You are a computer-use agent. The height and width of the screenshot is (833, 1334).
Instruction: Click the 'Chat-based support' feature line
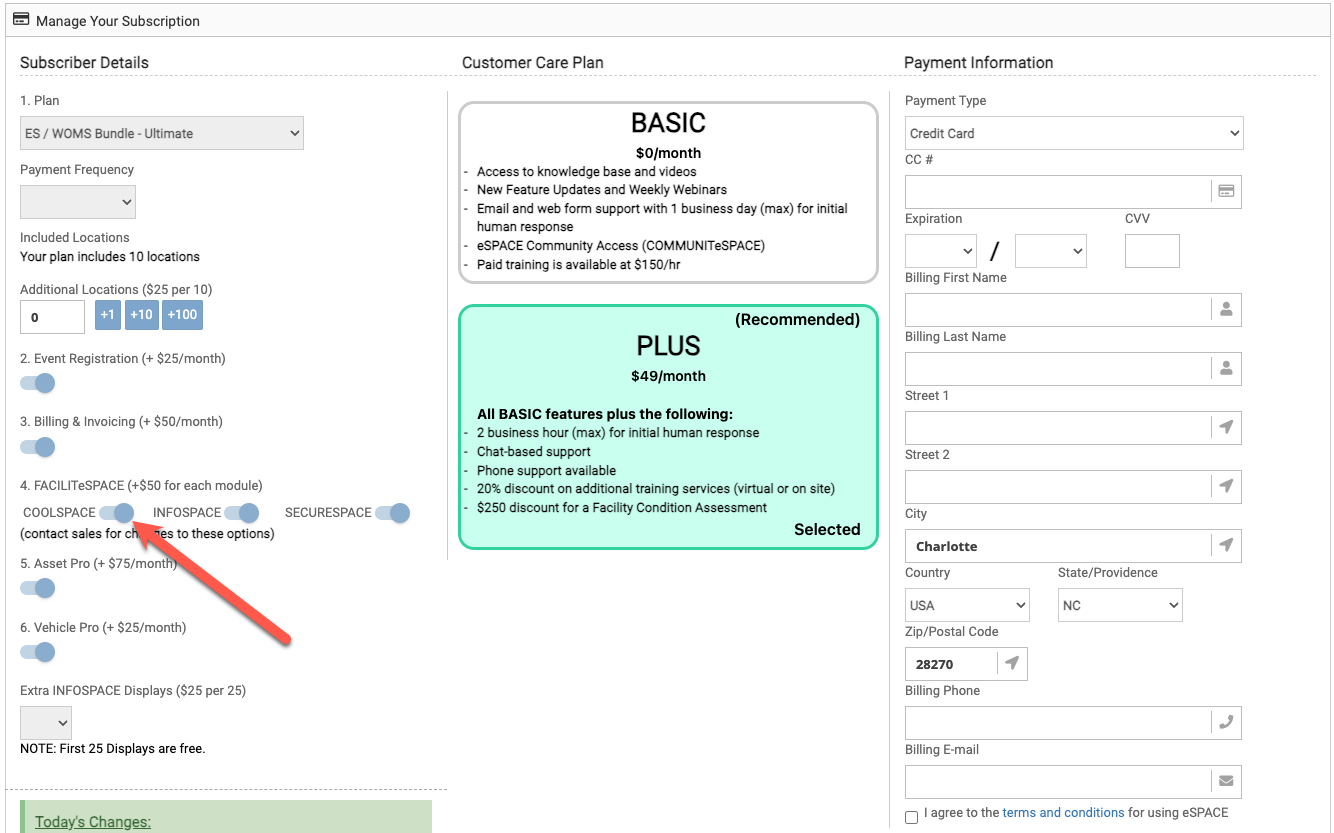(534, 452)
